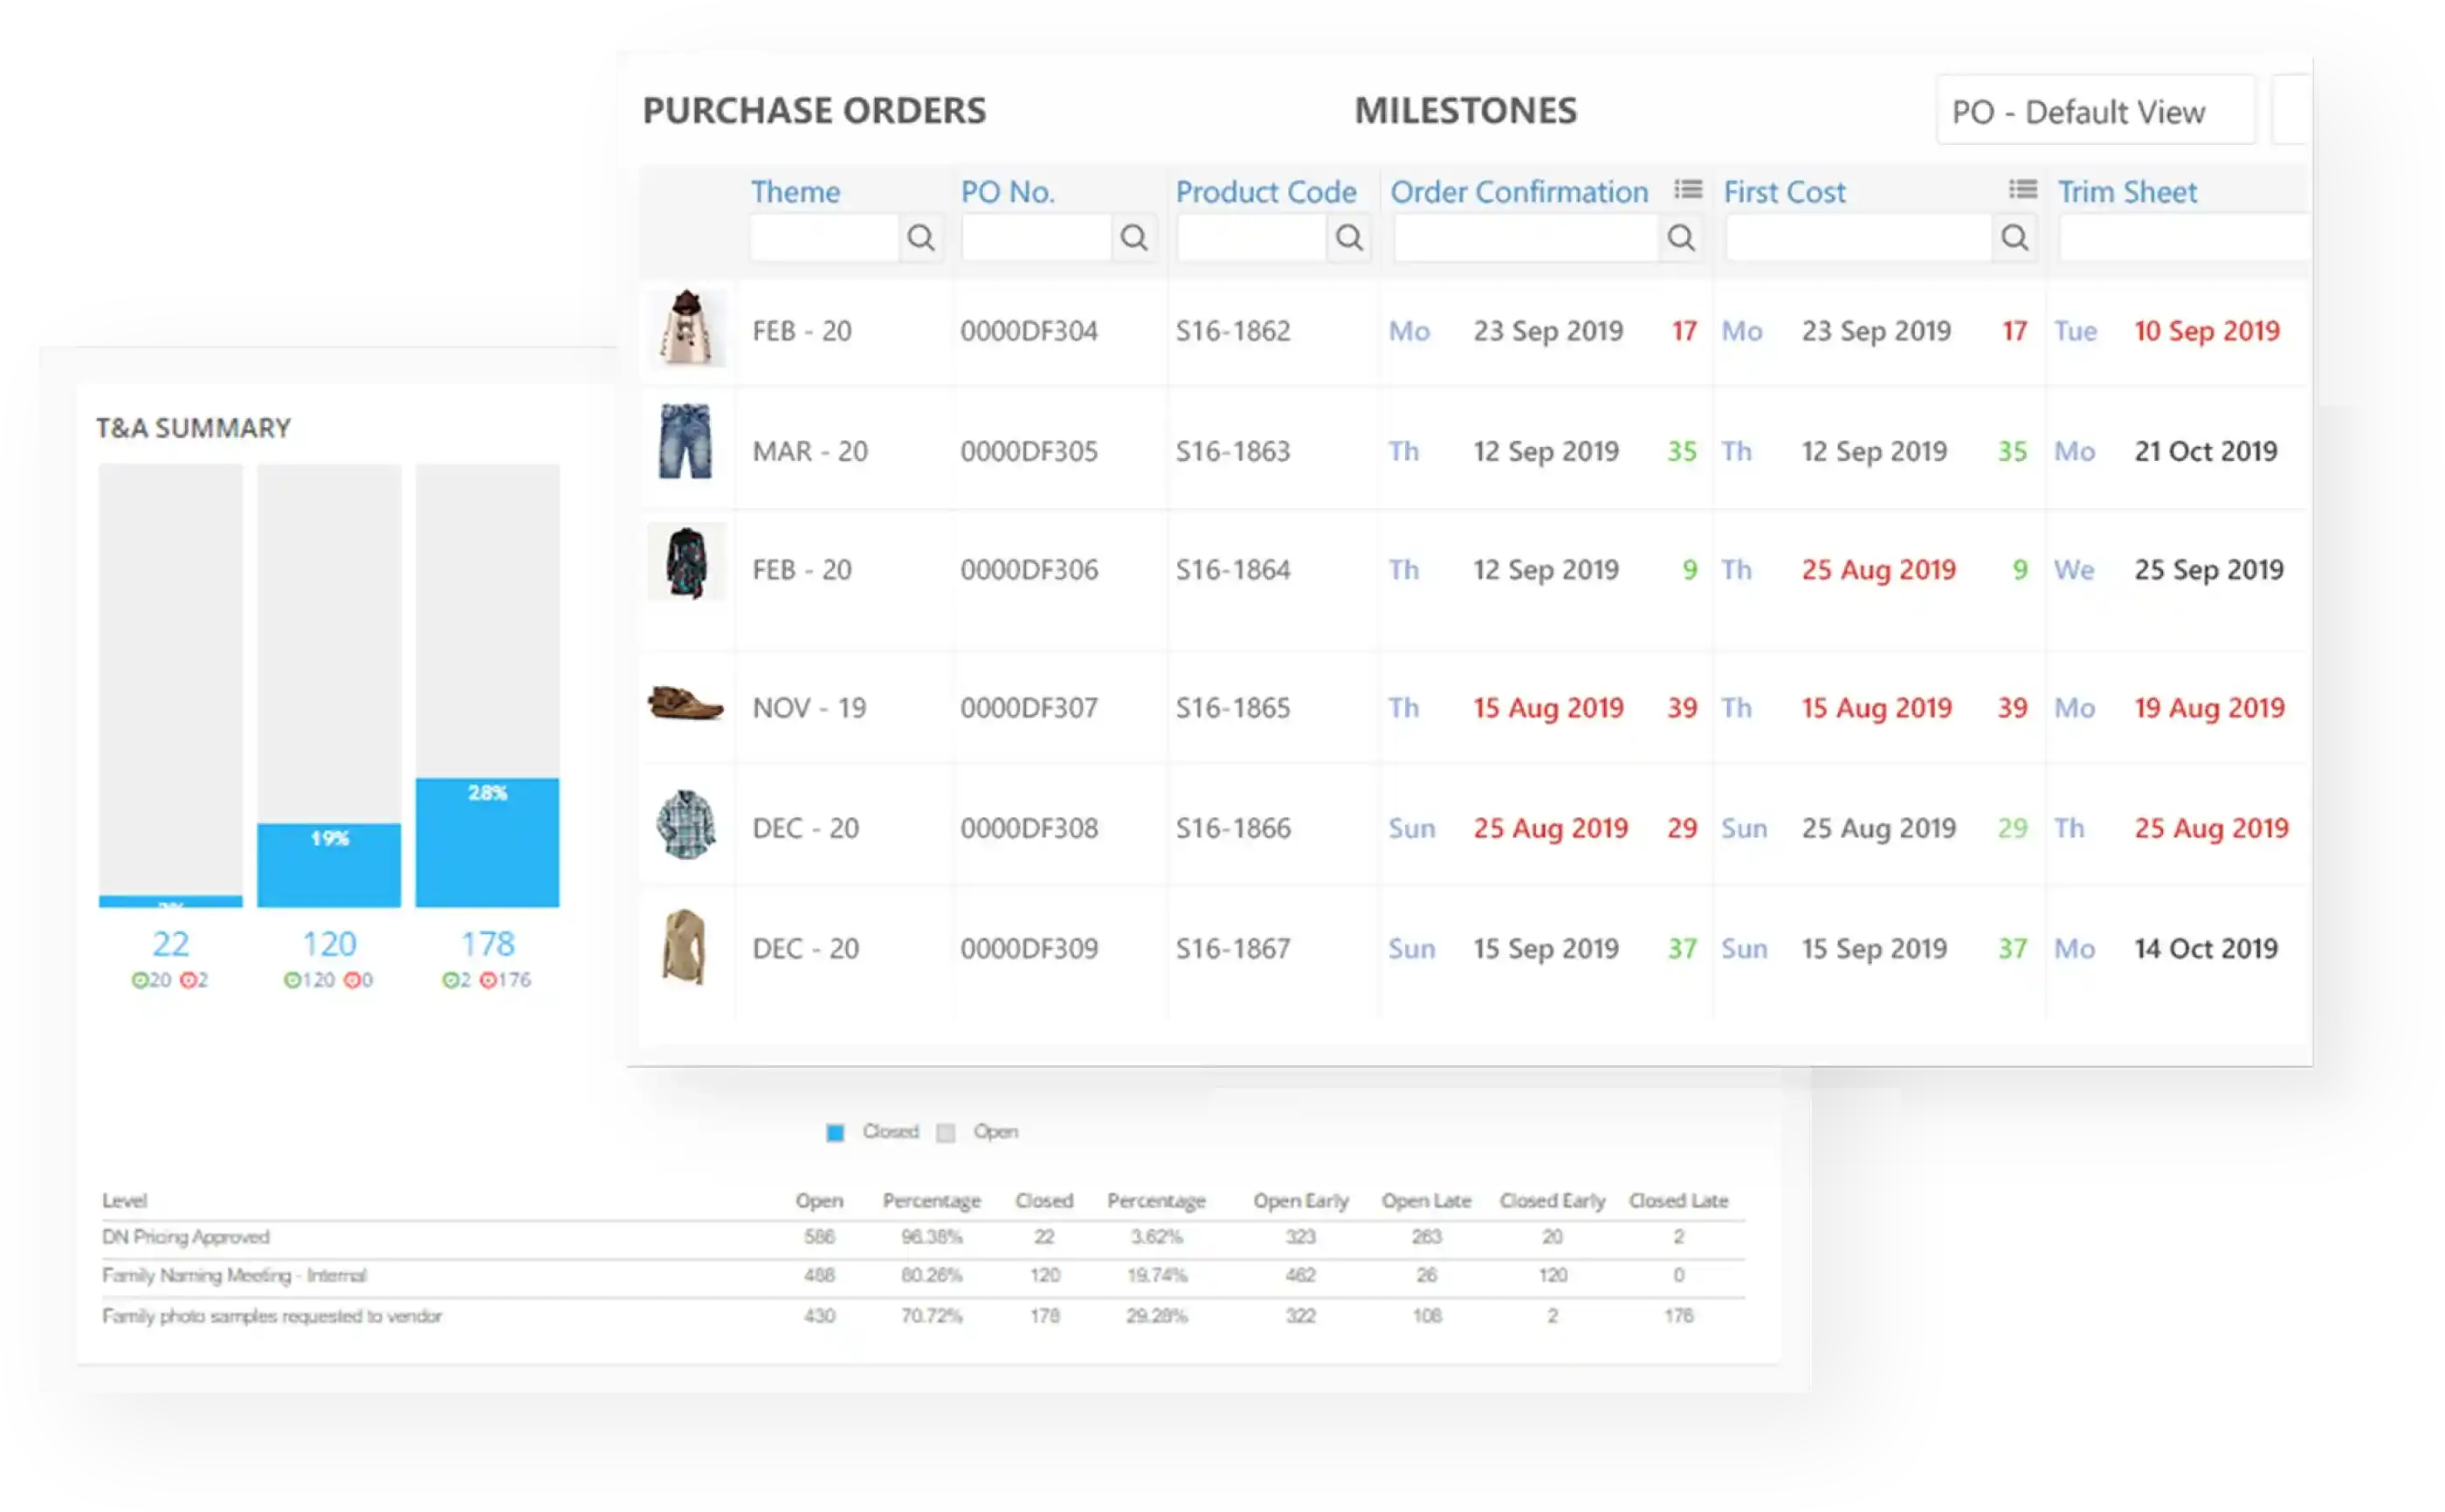Click the brown shoe product thumbnail
This screenshot has height=1512, width=2445.
pos(685,703)
